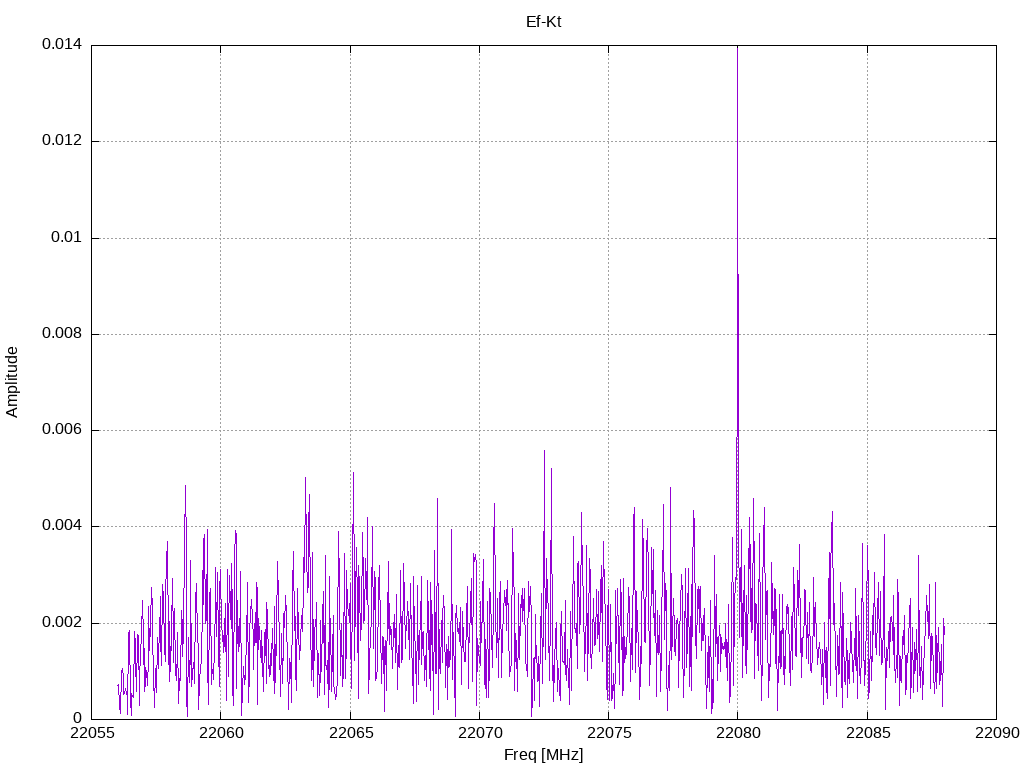Screen dimensions: 1024x768
Task: Click the plot title Ef-Kt
Action: pyautogui.click(x=543, y=21)
